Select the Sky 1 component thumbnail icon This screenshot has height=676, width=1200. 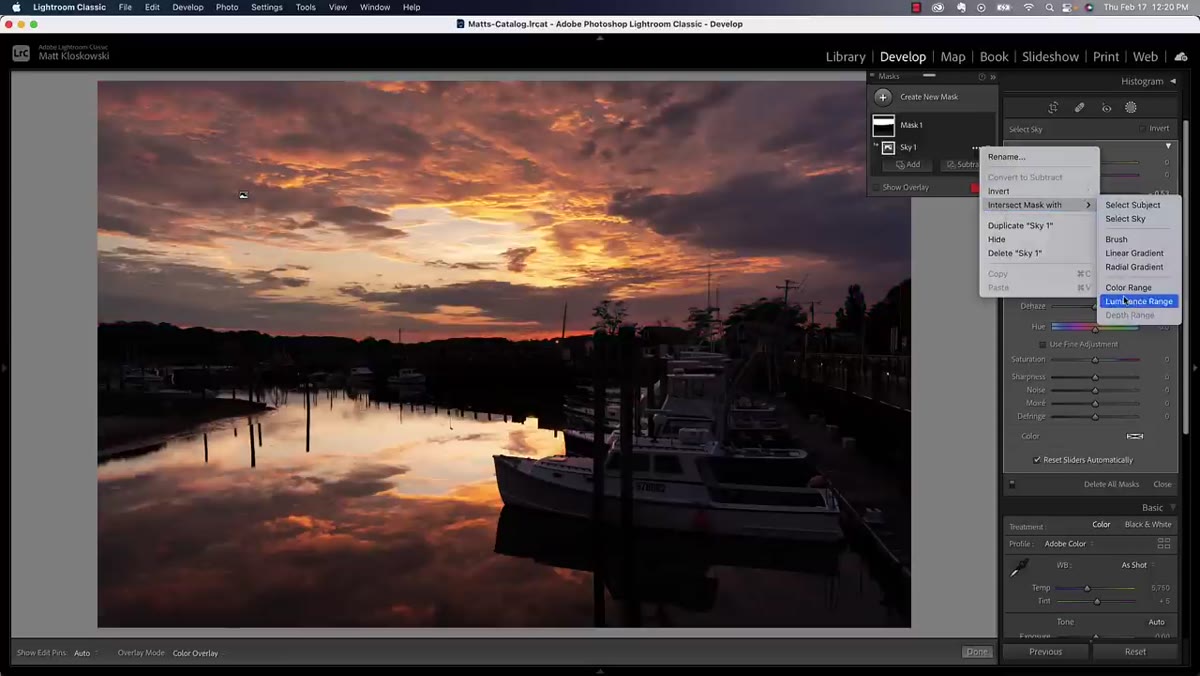coord(888,147)
